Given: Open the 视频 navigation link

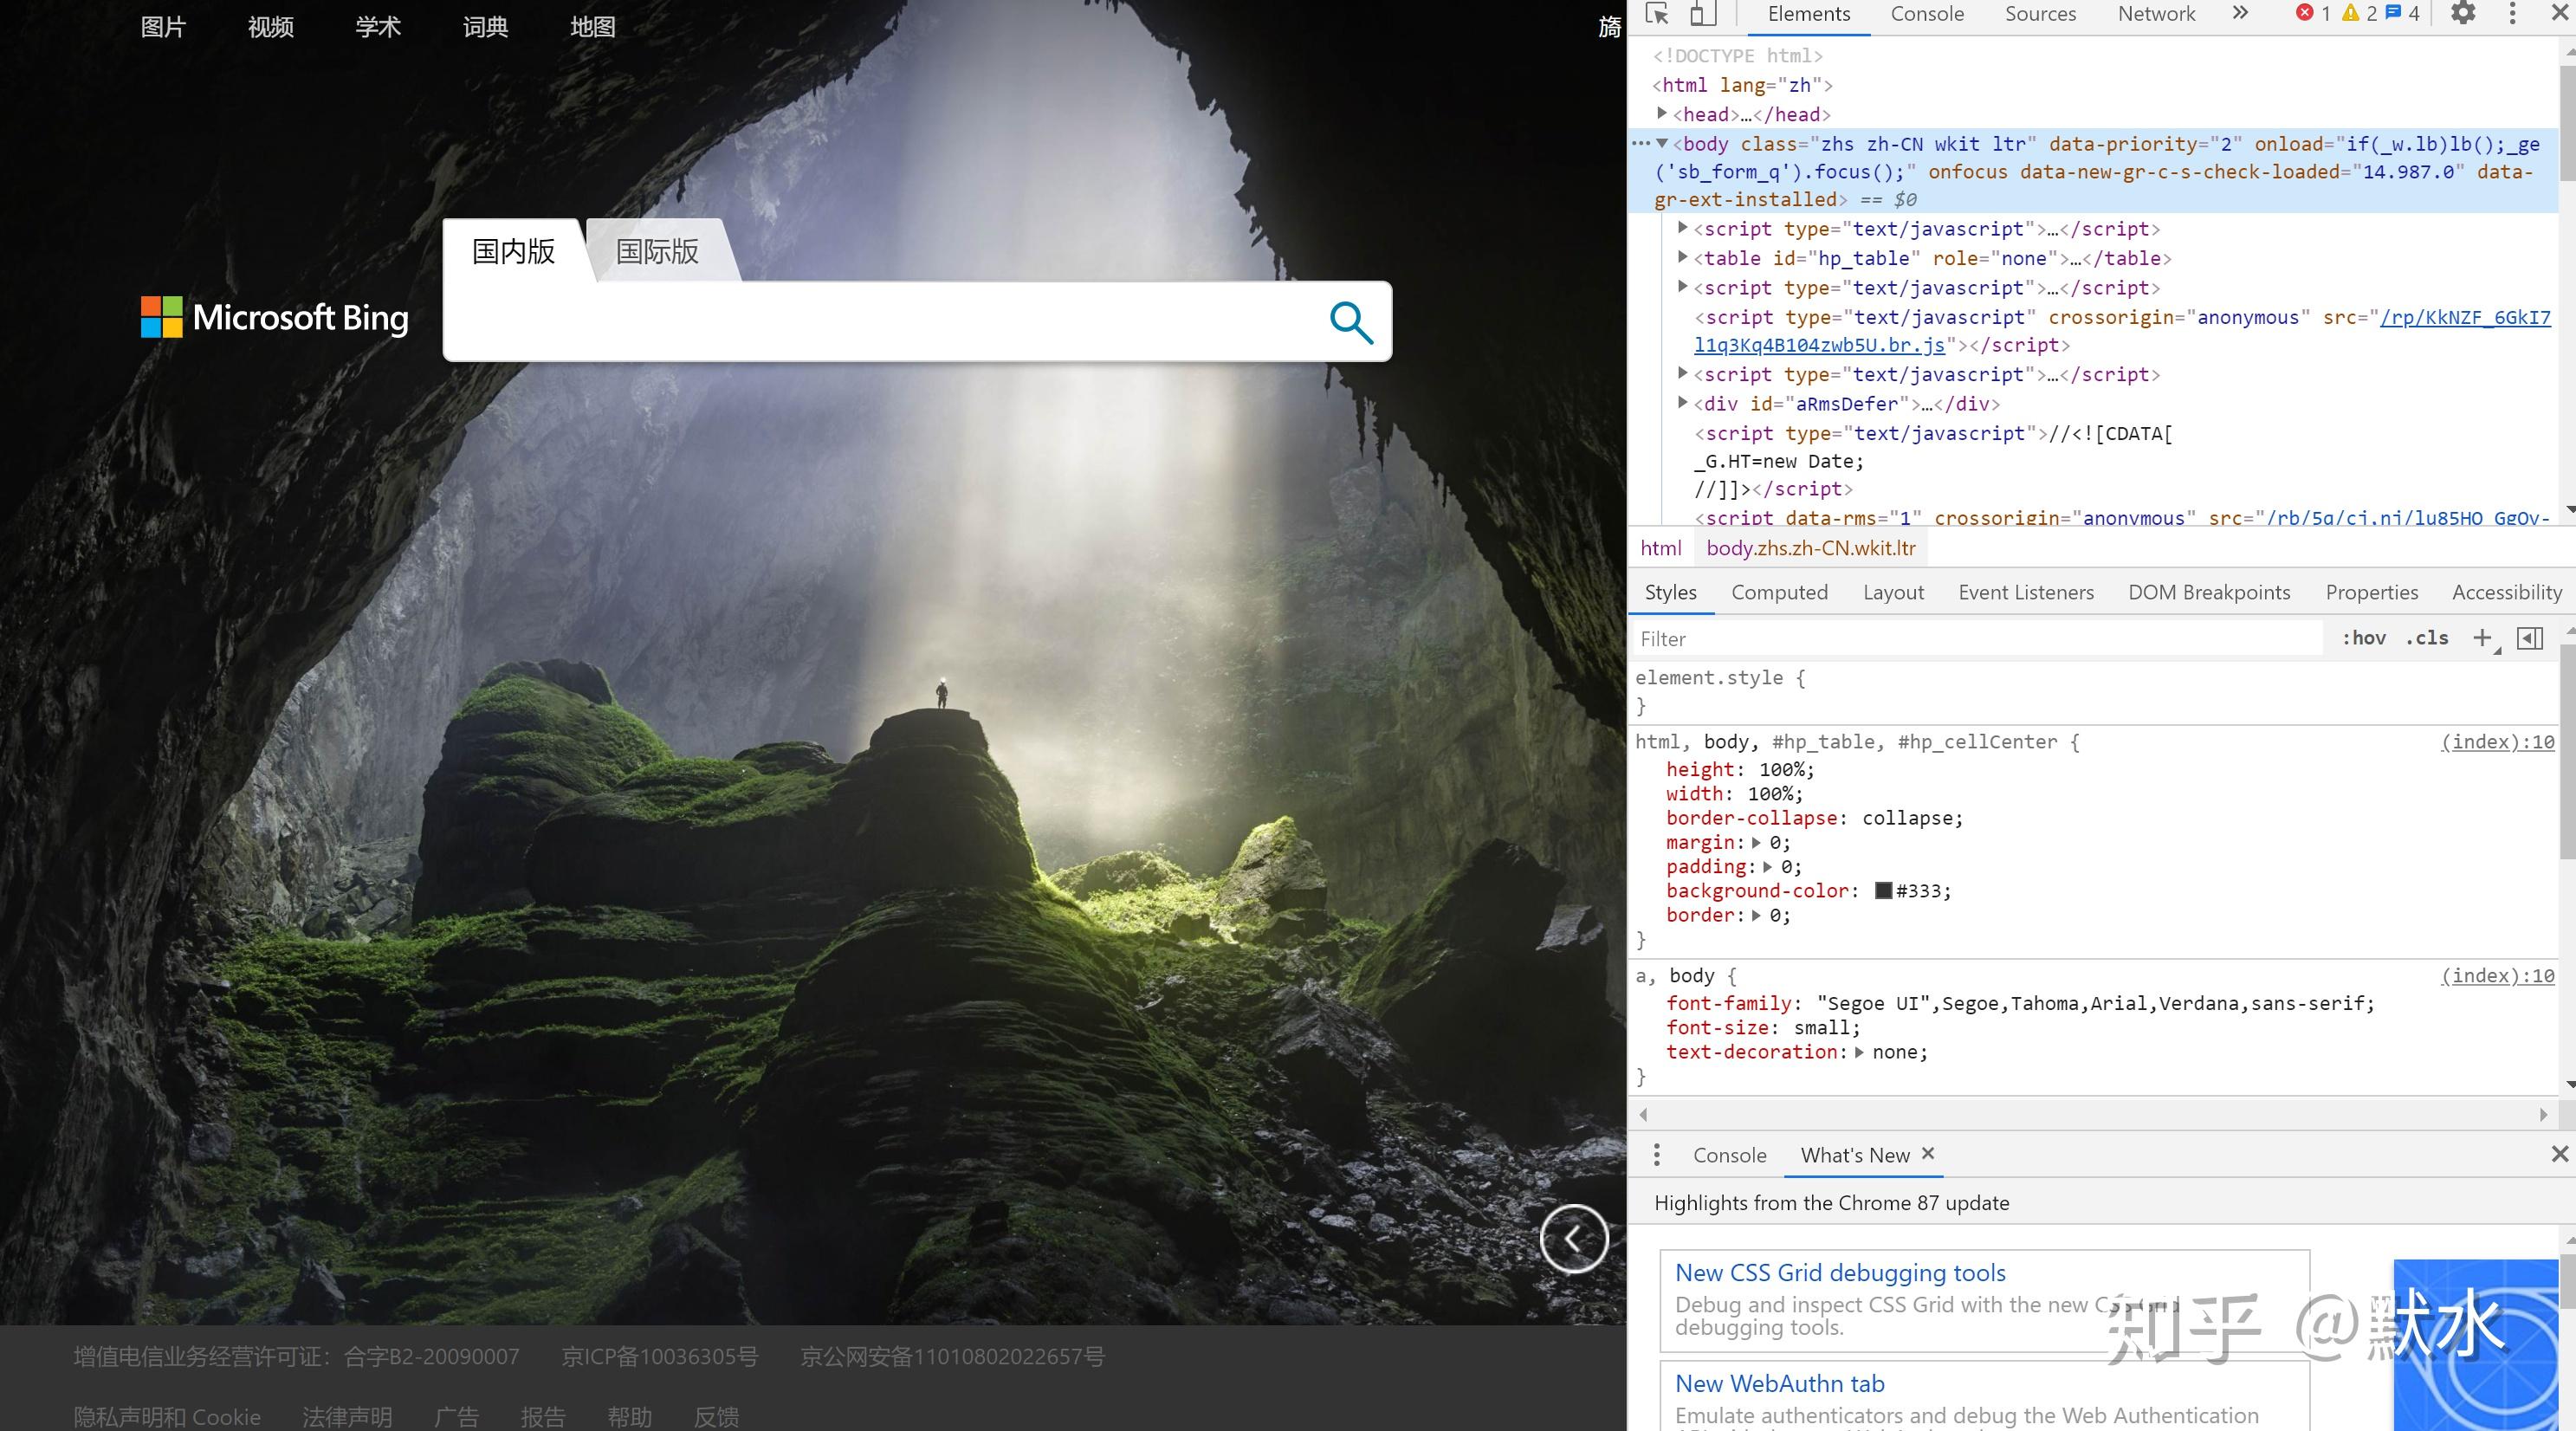Looking at the screenshot, I should [x=271, y=27].
